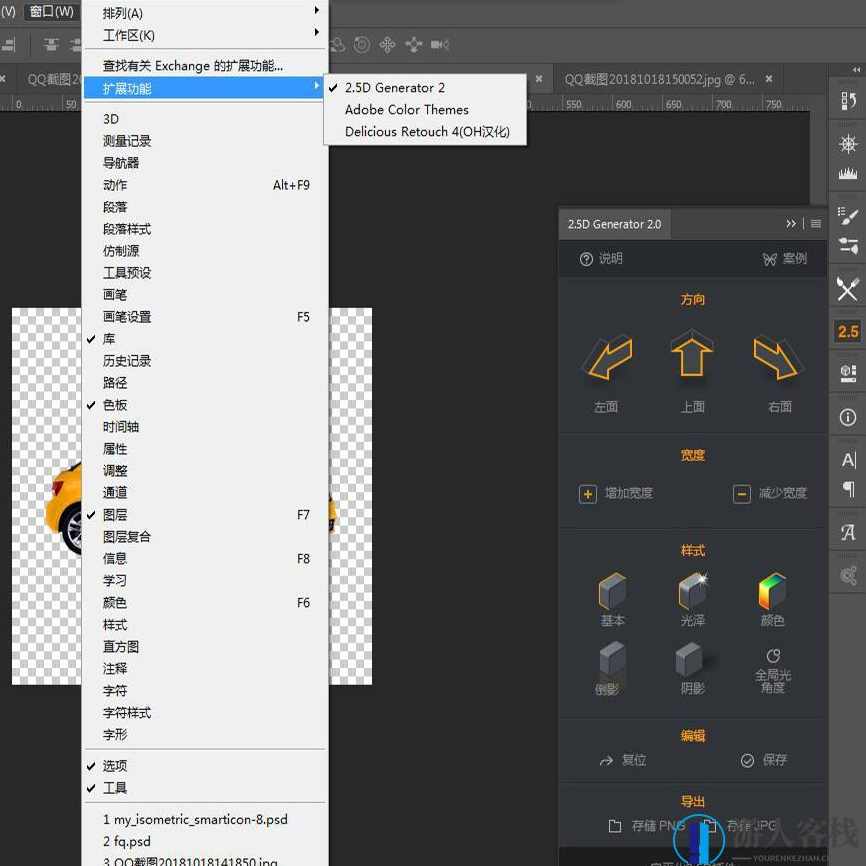Uncheck 色板 in the Window menu
The width and height of the screenshot is (866, 866).
click(113, 404)
